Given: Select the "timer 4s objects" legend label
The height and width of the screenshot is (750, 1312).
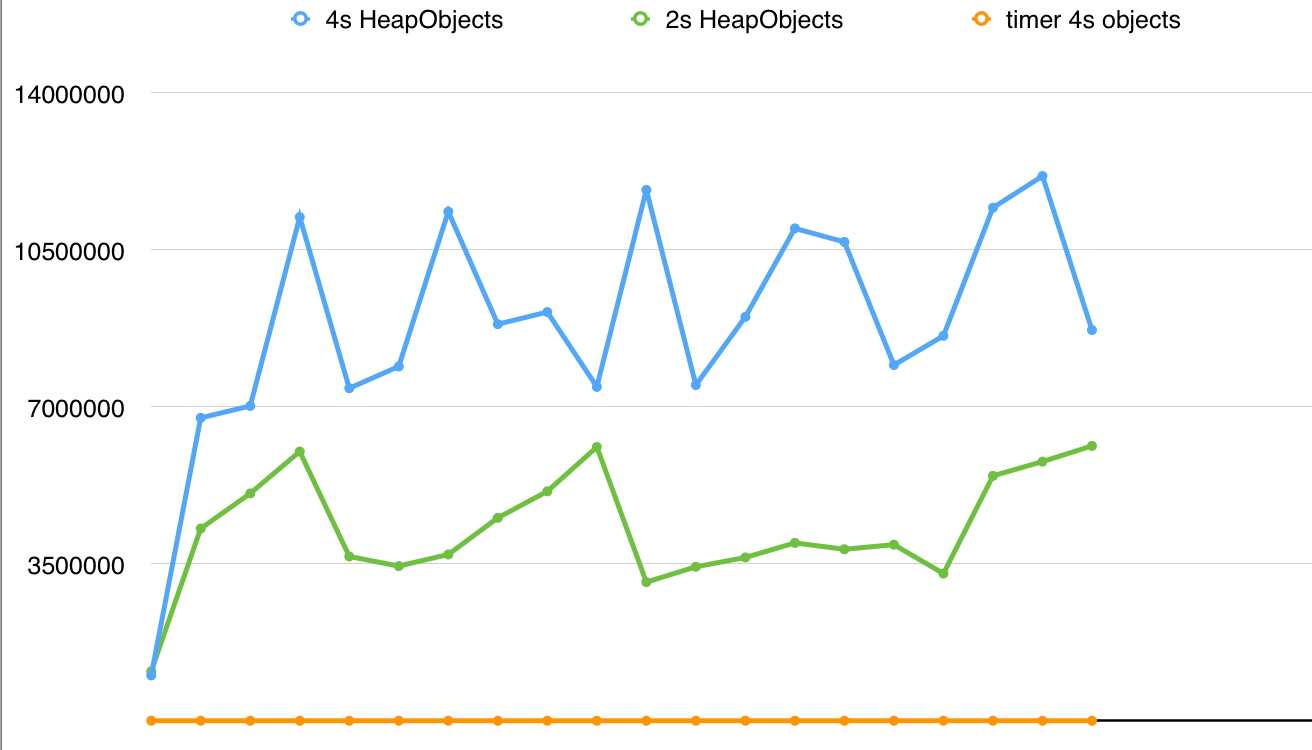Looking at the screenshot, I should 1093,19.
